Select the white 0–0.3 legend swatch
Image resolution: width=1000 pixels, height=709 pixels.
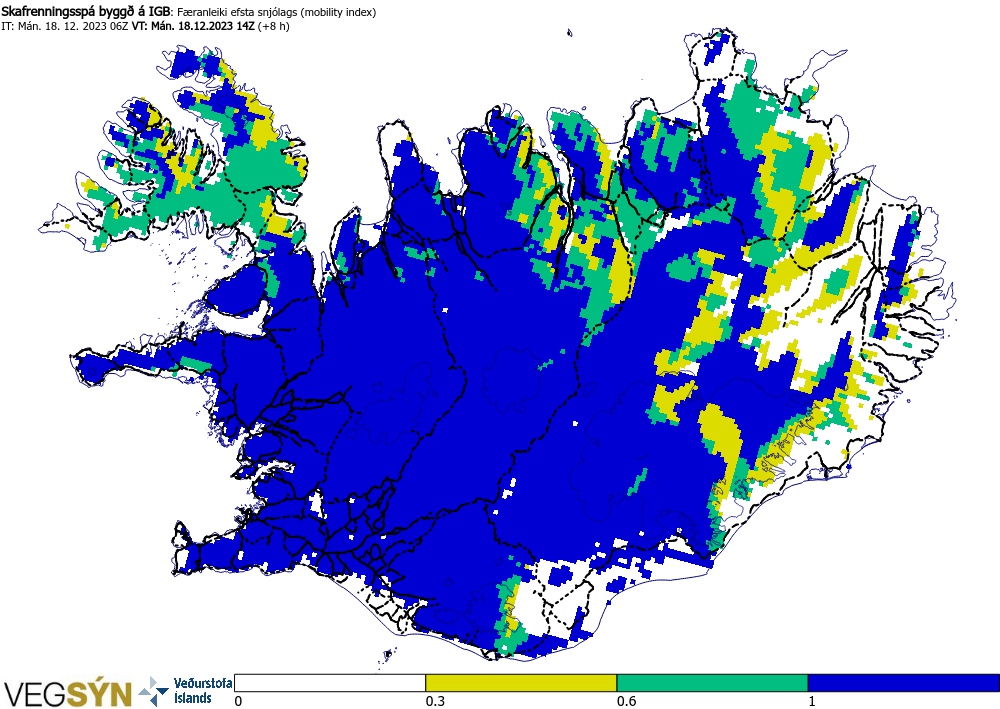click(330, 683)
